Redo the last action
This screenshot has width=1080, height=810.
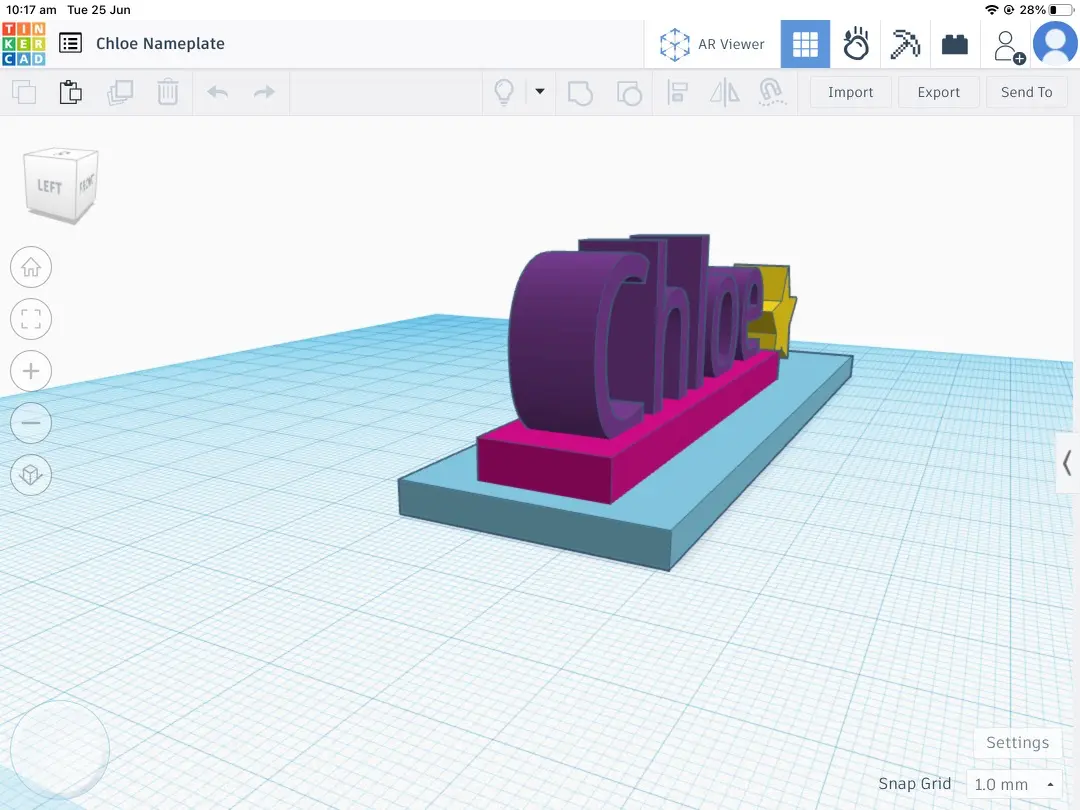coord(264,92)
